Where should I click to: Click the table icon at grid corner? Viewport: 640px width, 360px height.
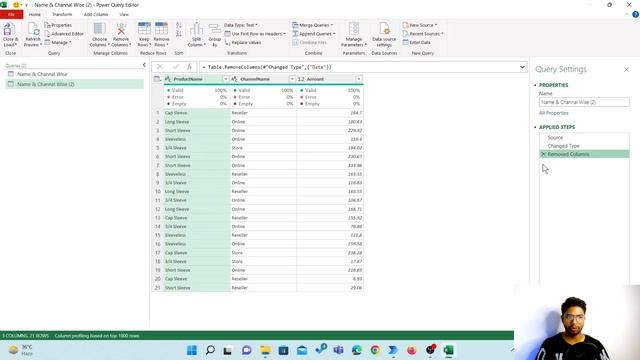(x=157, y=79)
